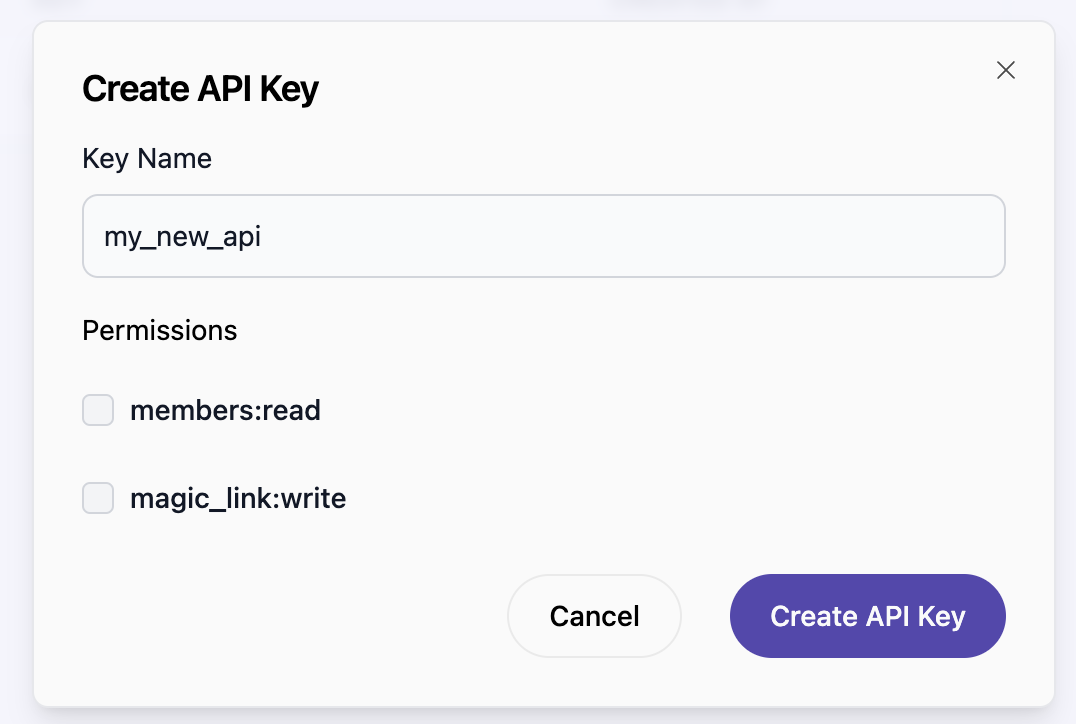Click the Create API Key button
Image resolution: width=1076 pixels, height=724 pixels.
pyautogui.click(x=866, y=616)
